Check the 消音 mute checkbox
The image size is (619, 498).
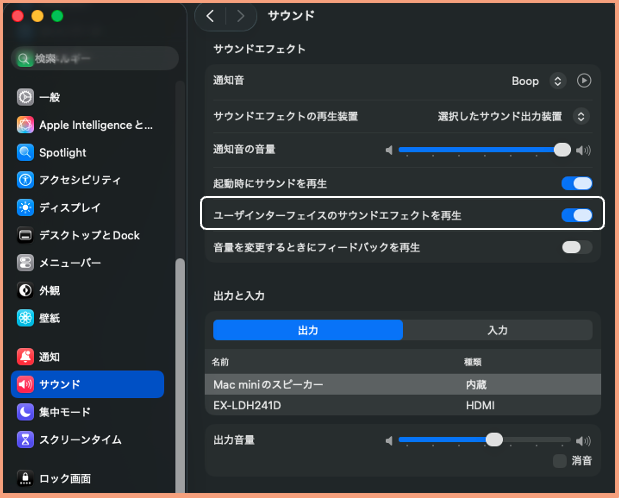pyautogui.click(x=560, y=461)
